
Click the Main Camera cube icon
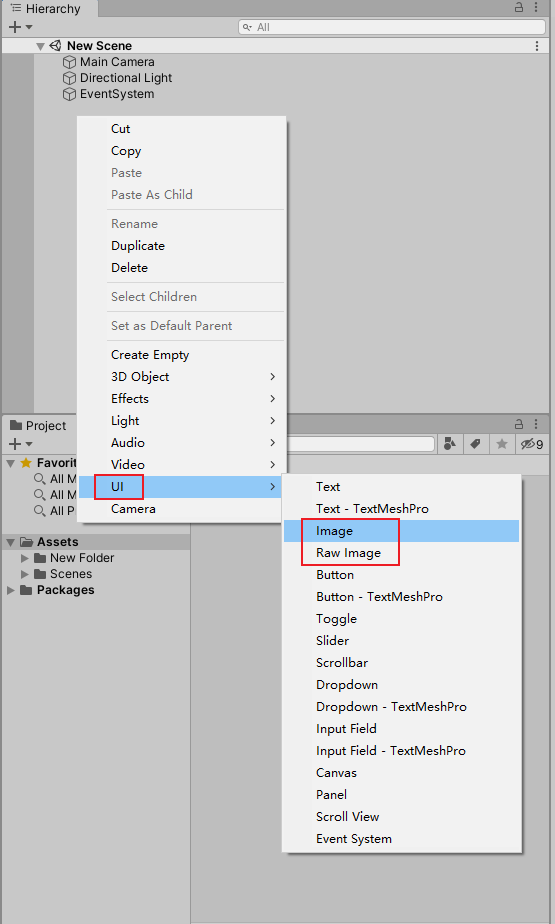pos(70,62)
